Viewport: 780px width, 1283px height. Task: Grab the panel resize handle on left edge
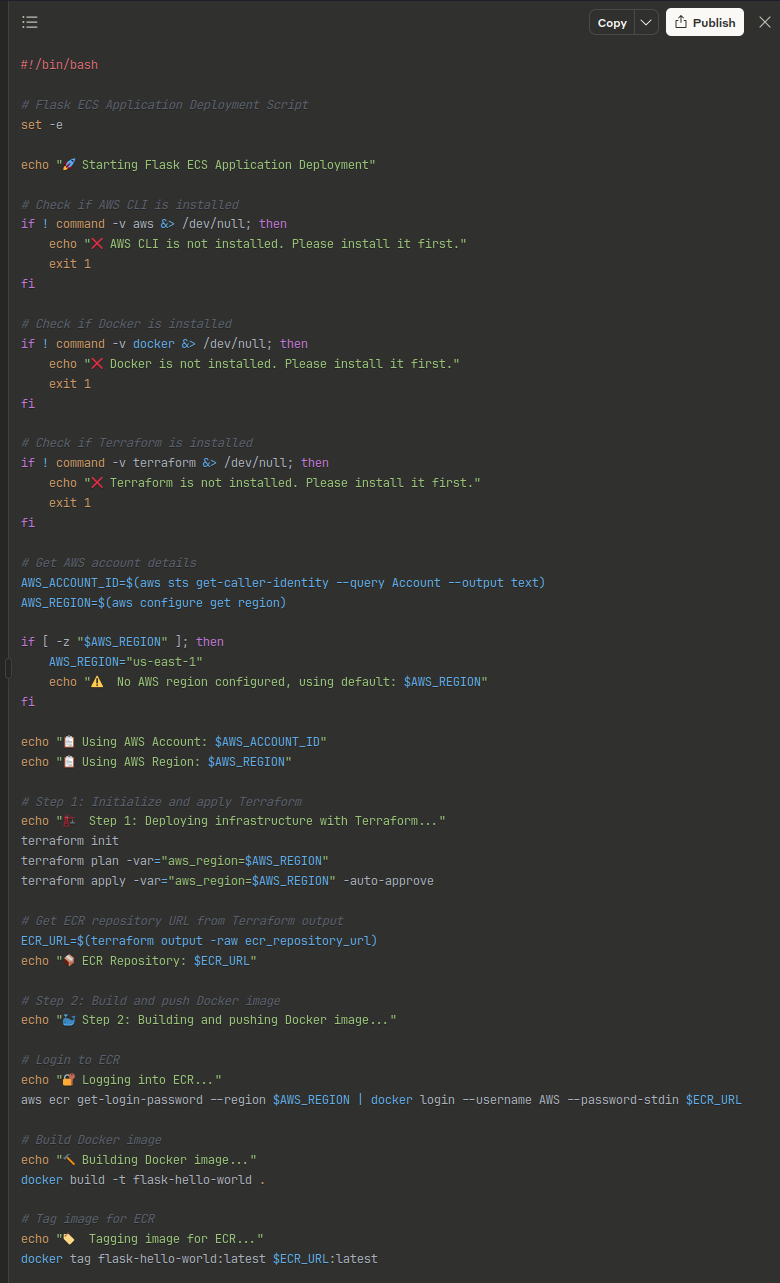[x=8, y=668]
